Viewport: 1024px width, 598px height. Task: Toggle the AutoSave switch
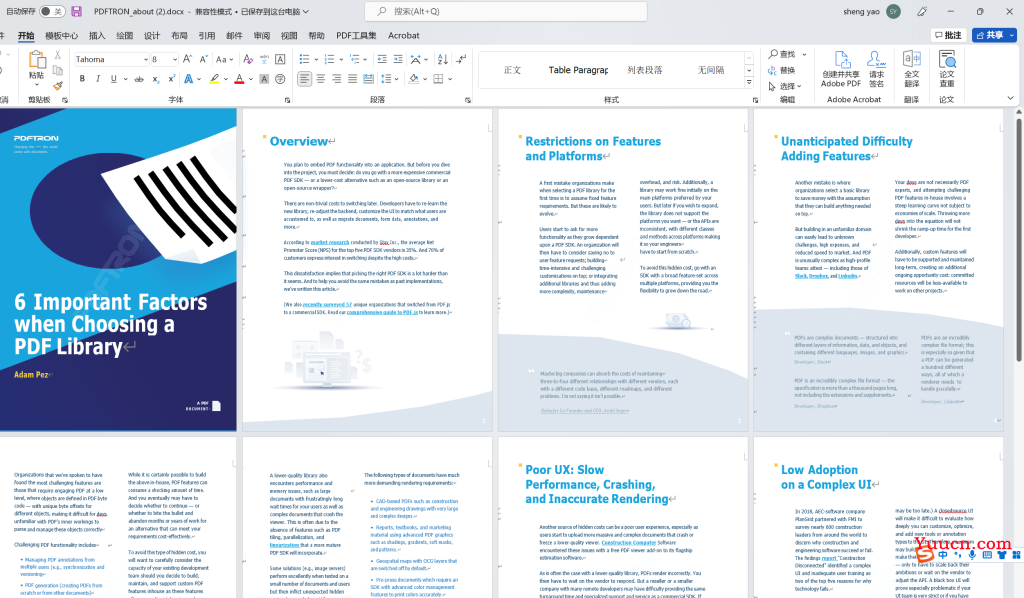[x=52, y=11]
